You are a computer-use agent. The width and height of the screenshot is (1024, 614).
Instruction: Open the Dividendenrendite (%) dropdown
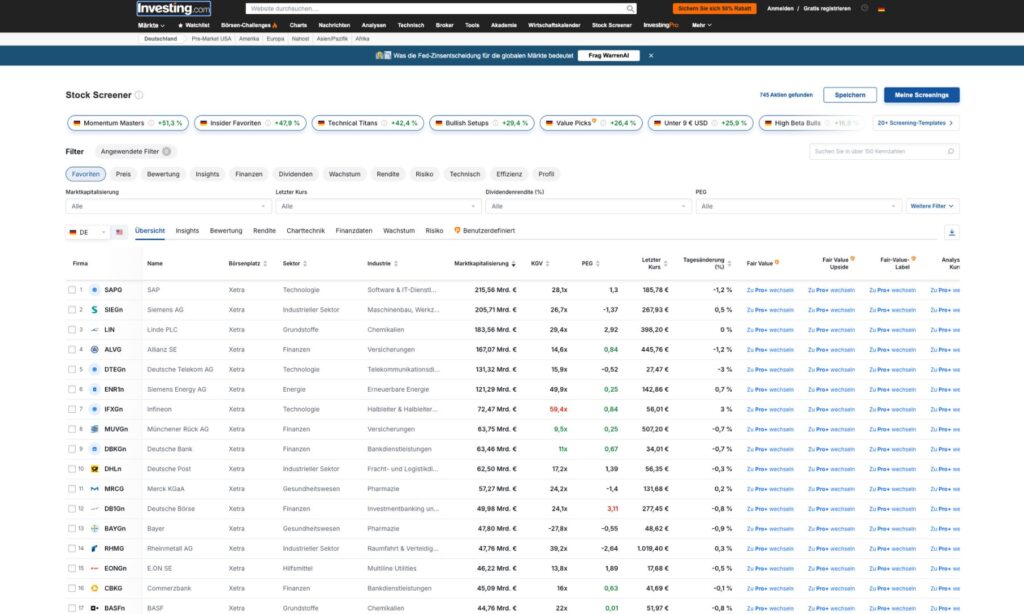tap(588, 206)
